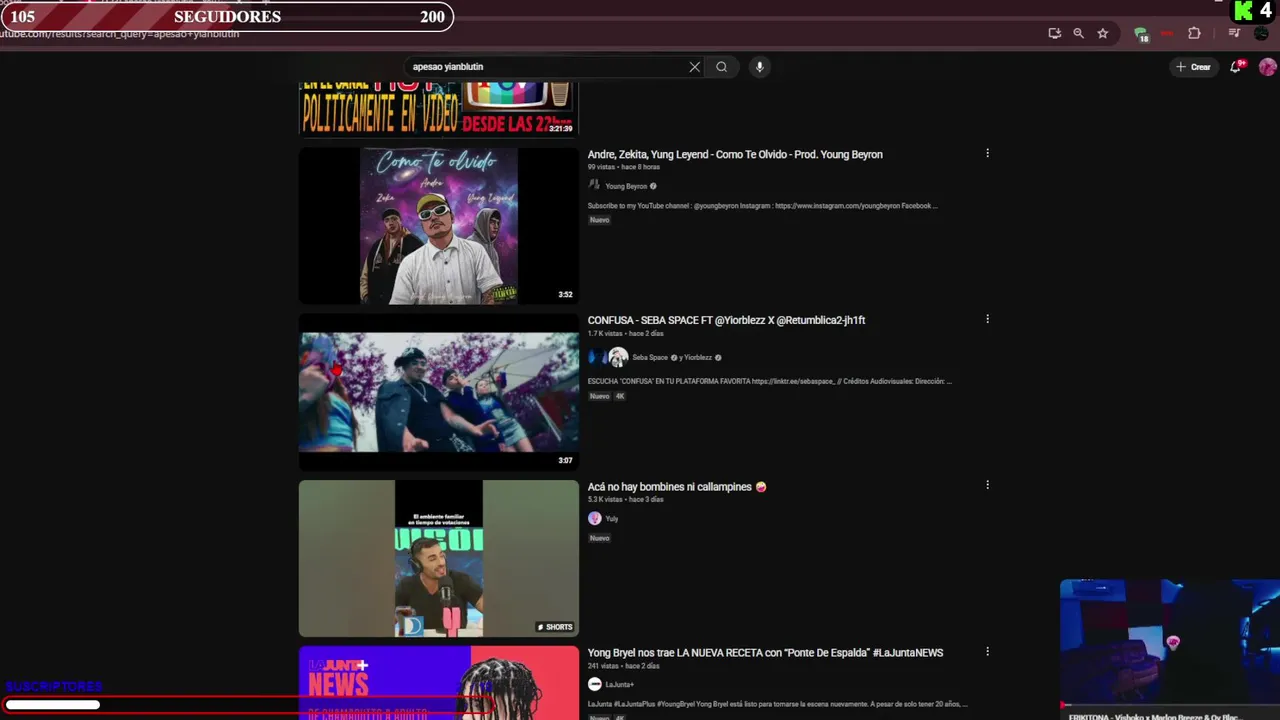The image size is (1280, 720).
Task: Click description 'LaJunta #LaJuntaPlus #YoungBryel'
Action: click(x=777, y=704)
